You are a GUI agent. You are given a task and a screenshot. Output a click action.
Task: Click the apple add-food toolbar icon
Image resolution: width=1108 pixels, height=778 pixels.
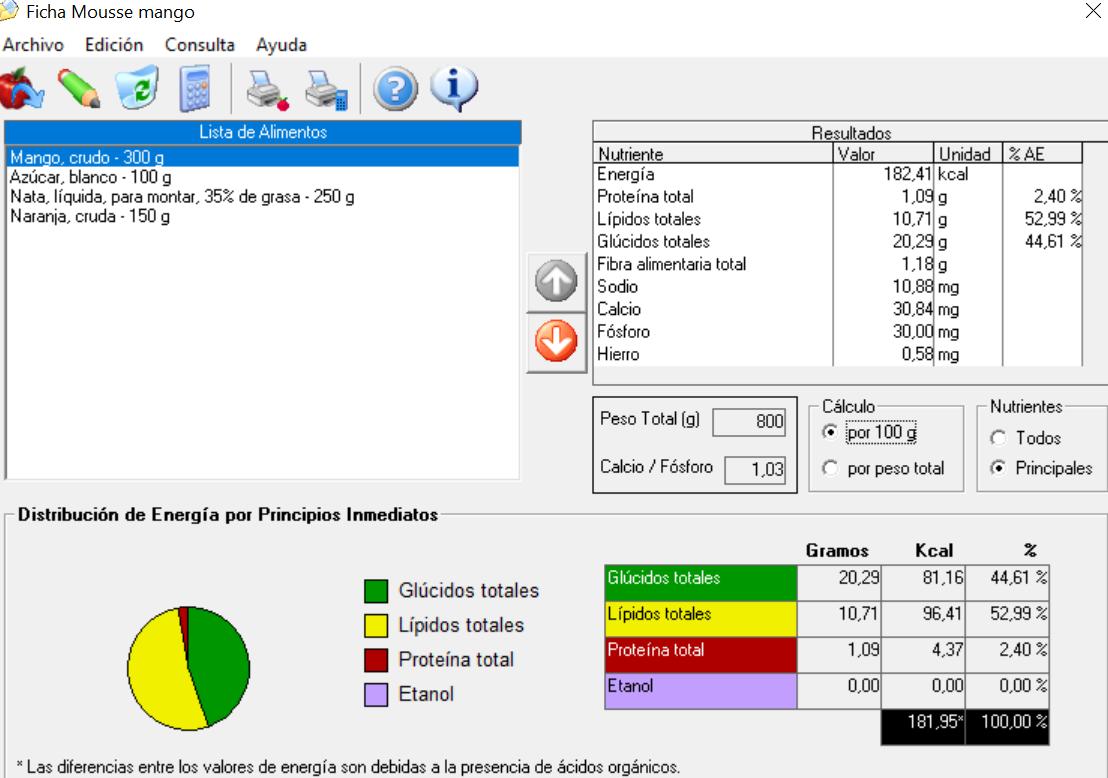point(21,90)
